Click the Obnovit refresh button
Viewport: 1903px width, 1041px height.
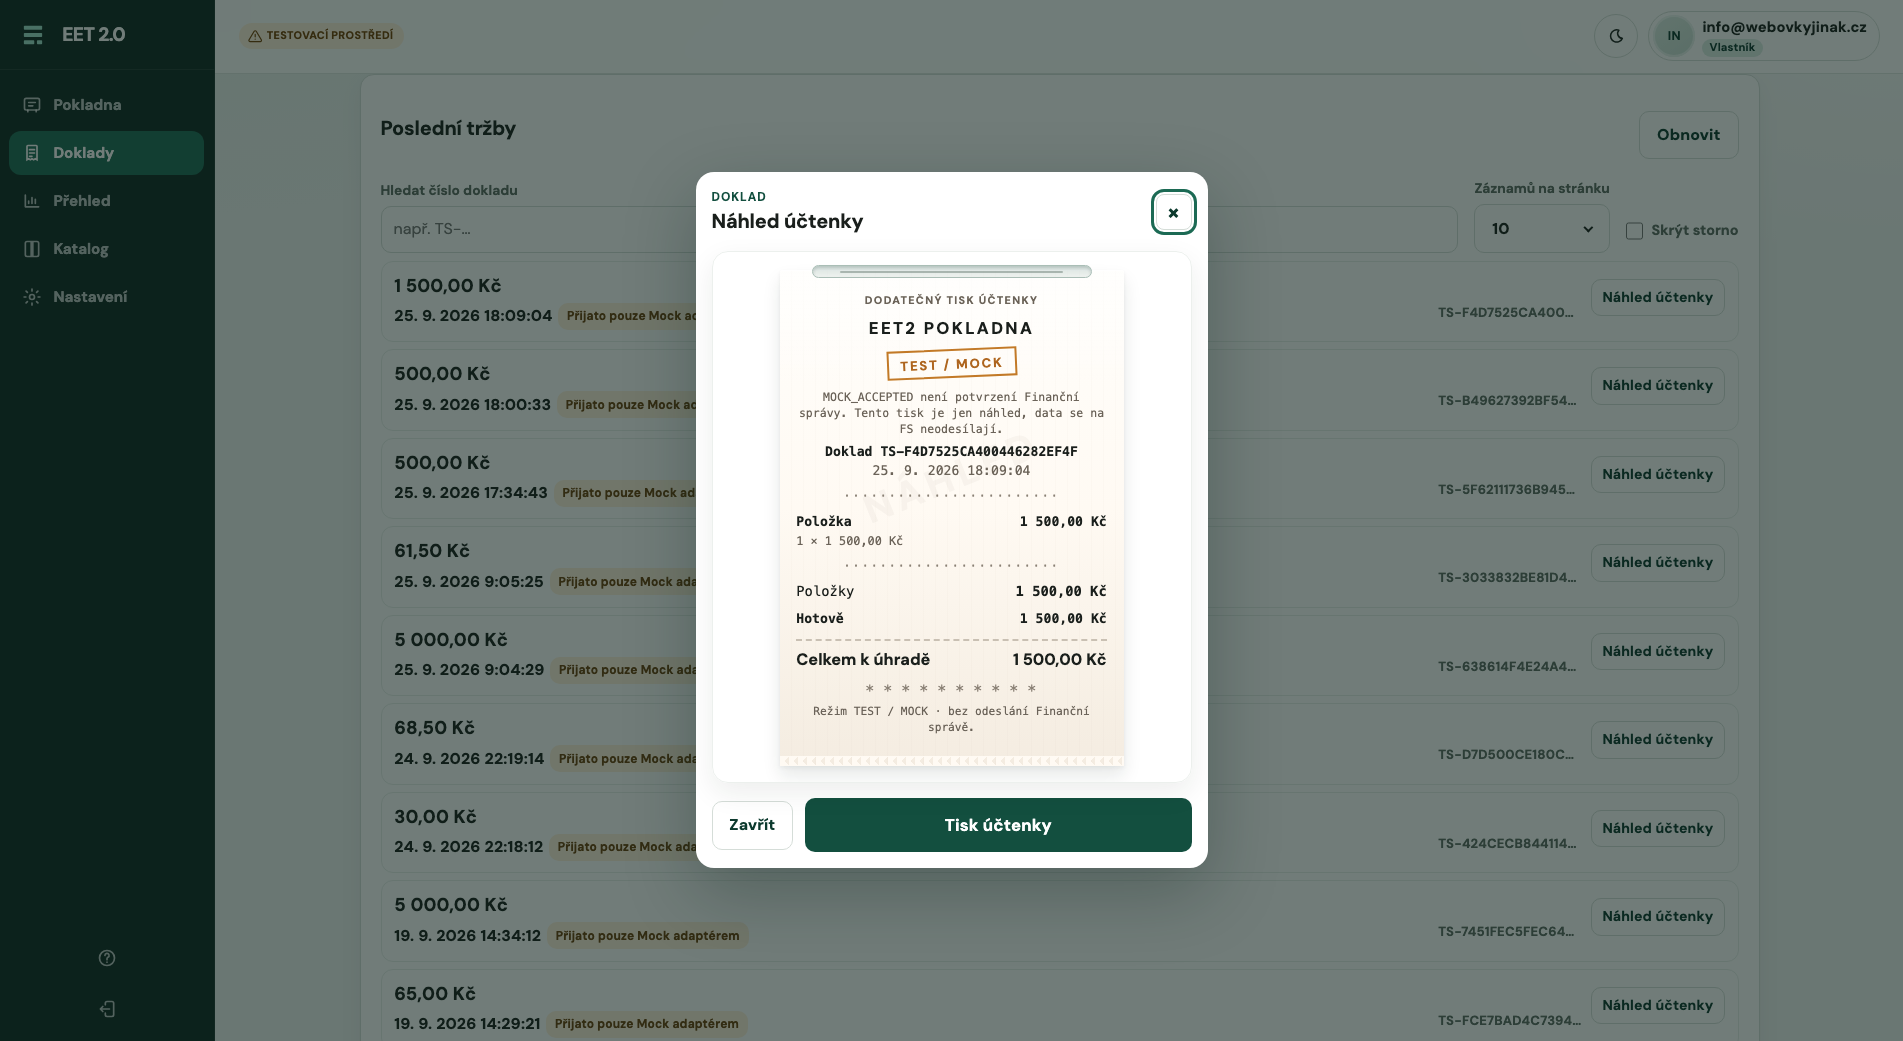(x=1688, y=135)
